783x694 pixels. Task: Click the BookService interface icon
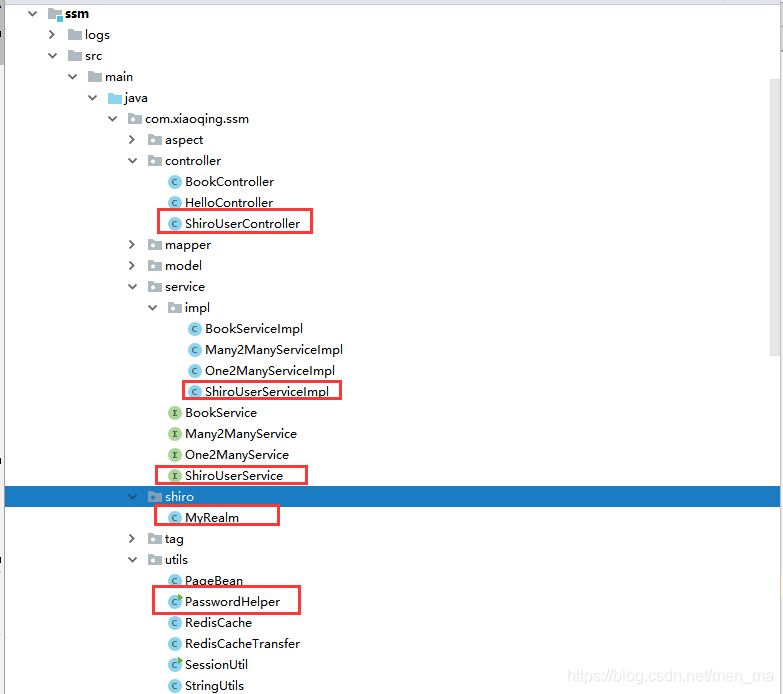[x=174, y=412]
